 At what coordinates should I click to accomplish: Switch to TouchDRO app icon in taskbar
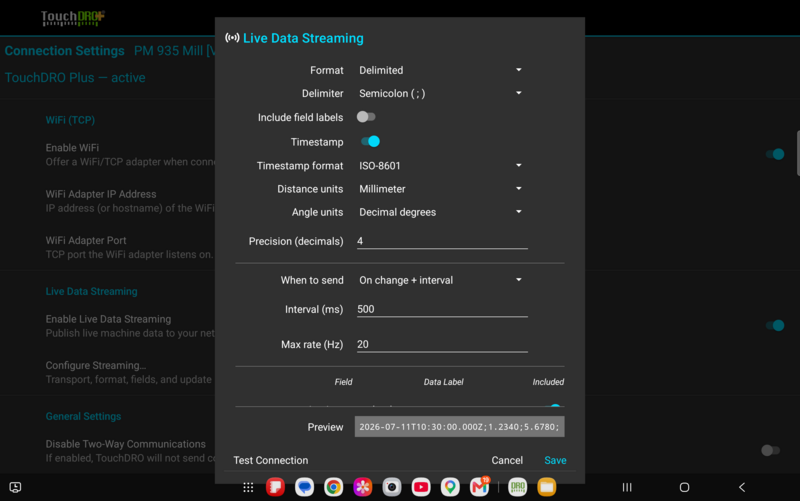point(517,487)
